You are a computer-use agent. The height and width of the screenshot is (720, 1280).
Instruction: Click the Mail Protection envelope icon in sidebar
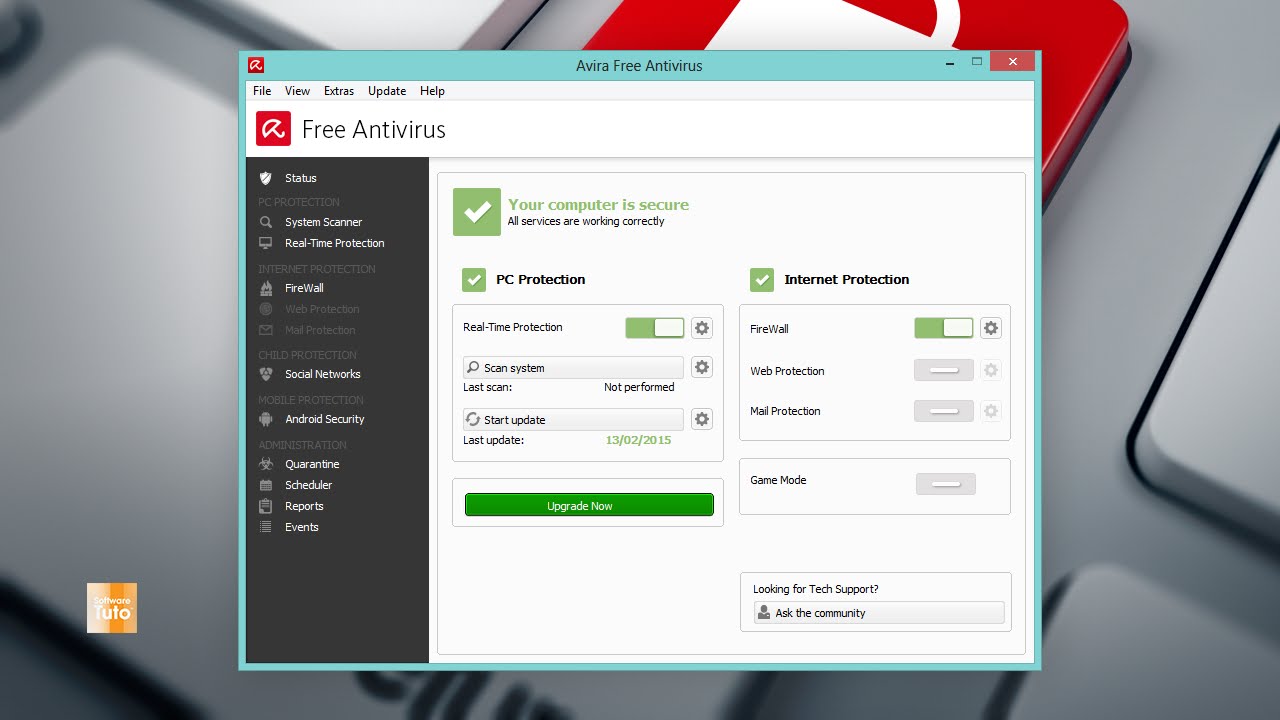point(266,330)
